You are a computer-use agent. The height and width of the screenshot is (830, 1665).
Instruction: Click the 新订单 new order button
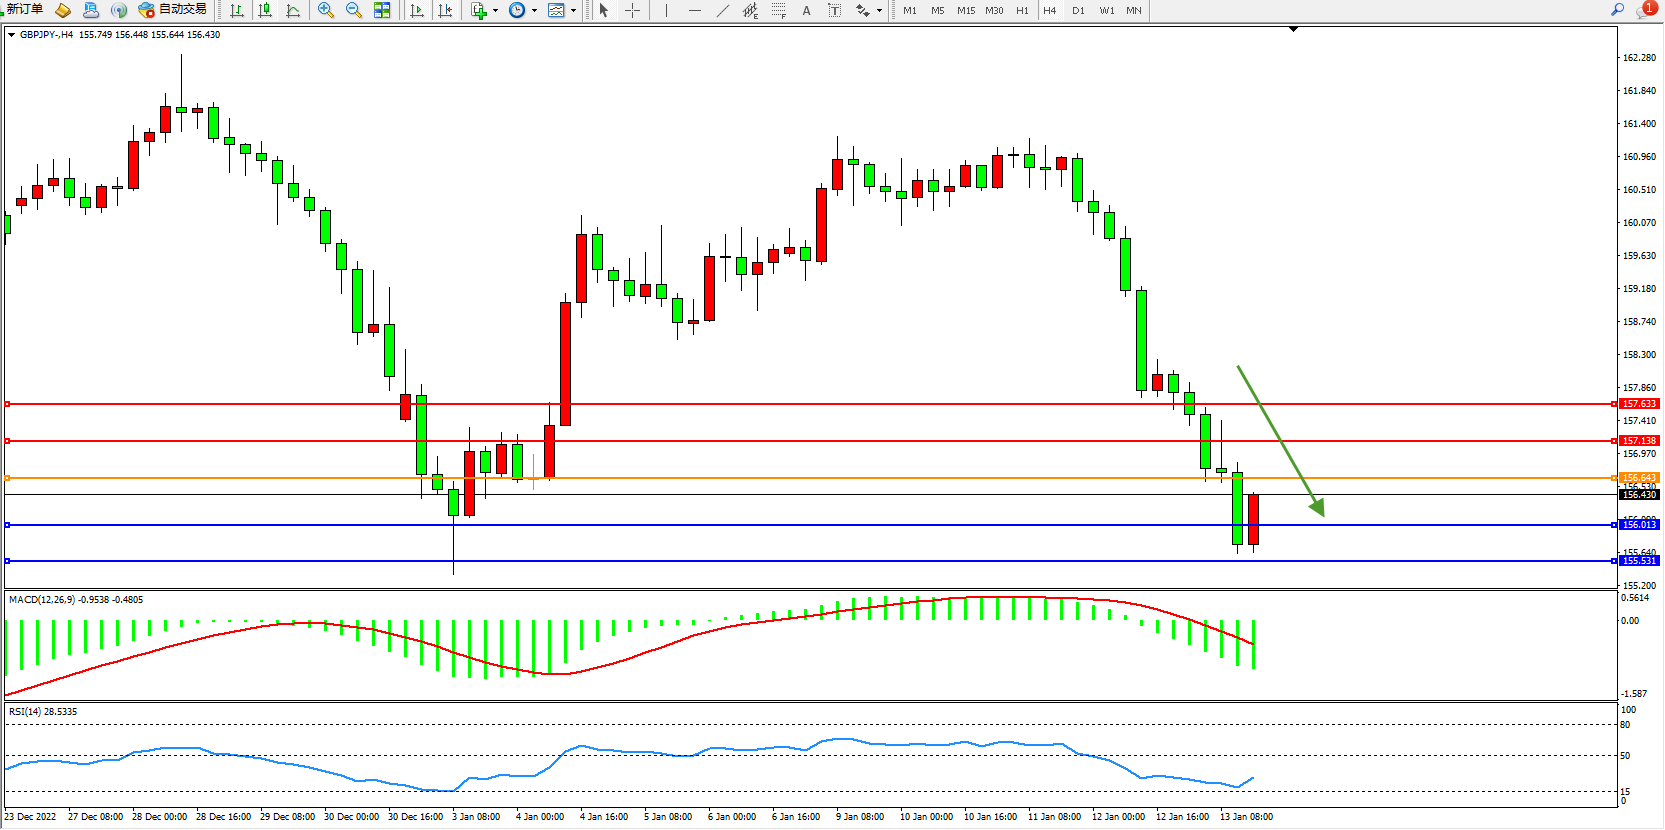coord(24,10)
